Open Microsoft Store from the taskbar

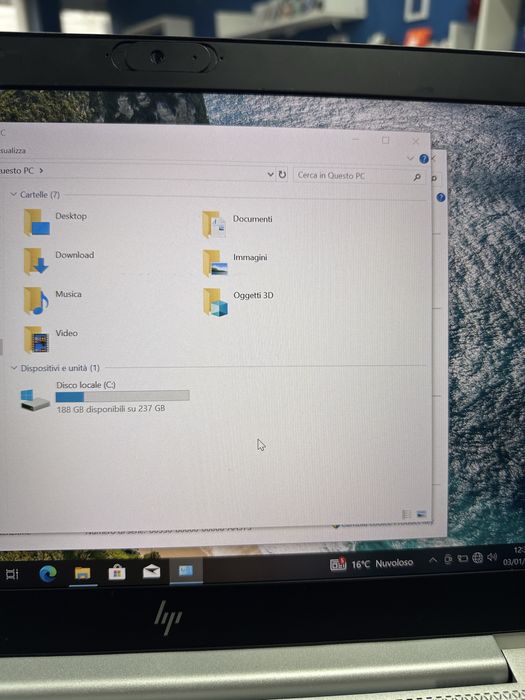tap(117, 572)
